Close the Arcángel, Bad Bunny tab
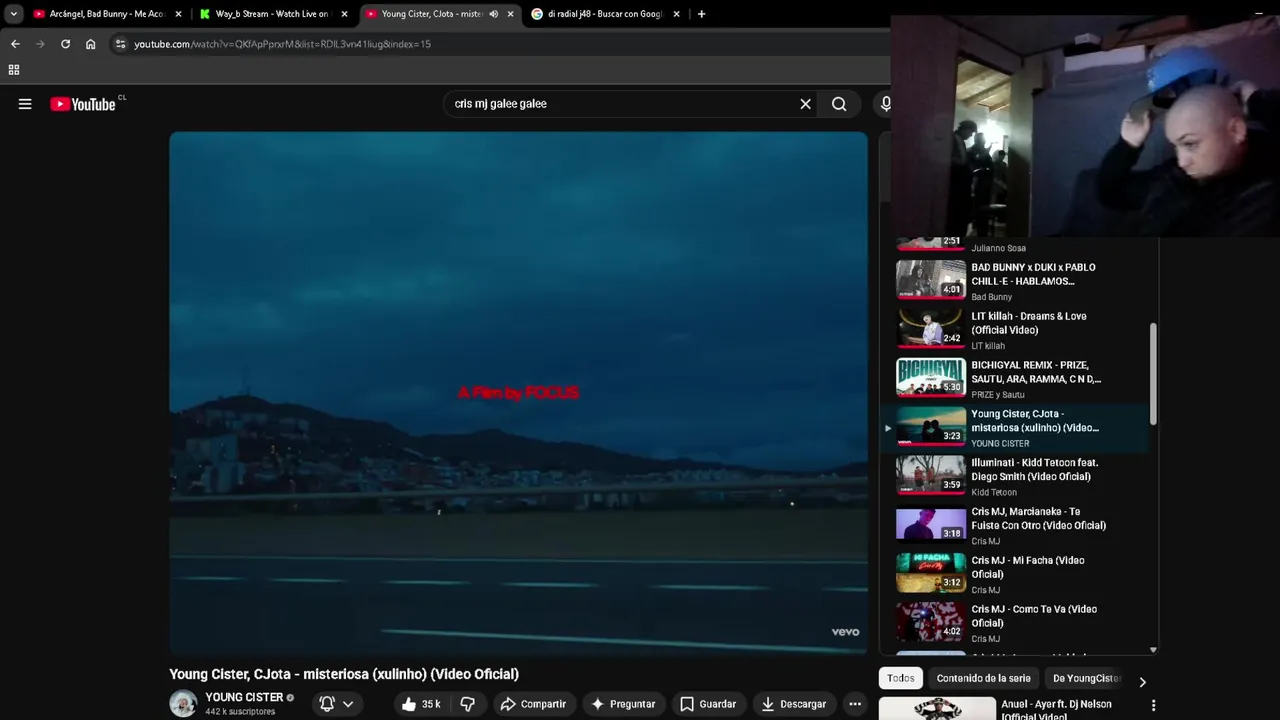 pyautogui.click(x=178, y=14)
